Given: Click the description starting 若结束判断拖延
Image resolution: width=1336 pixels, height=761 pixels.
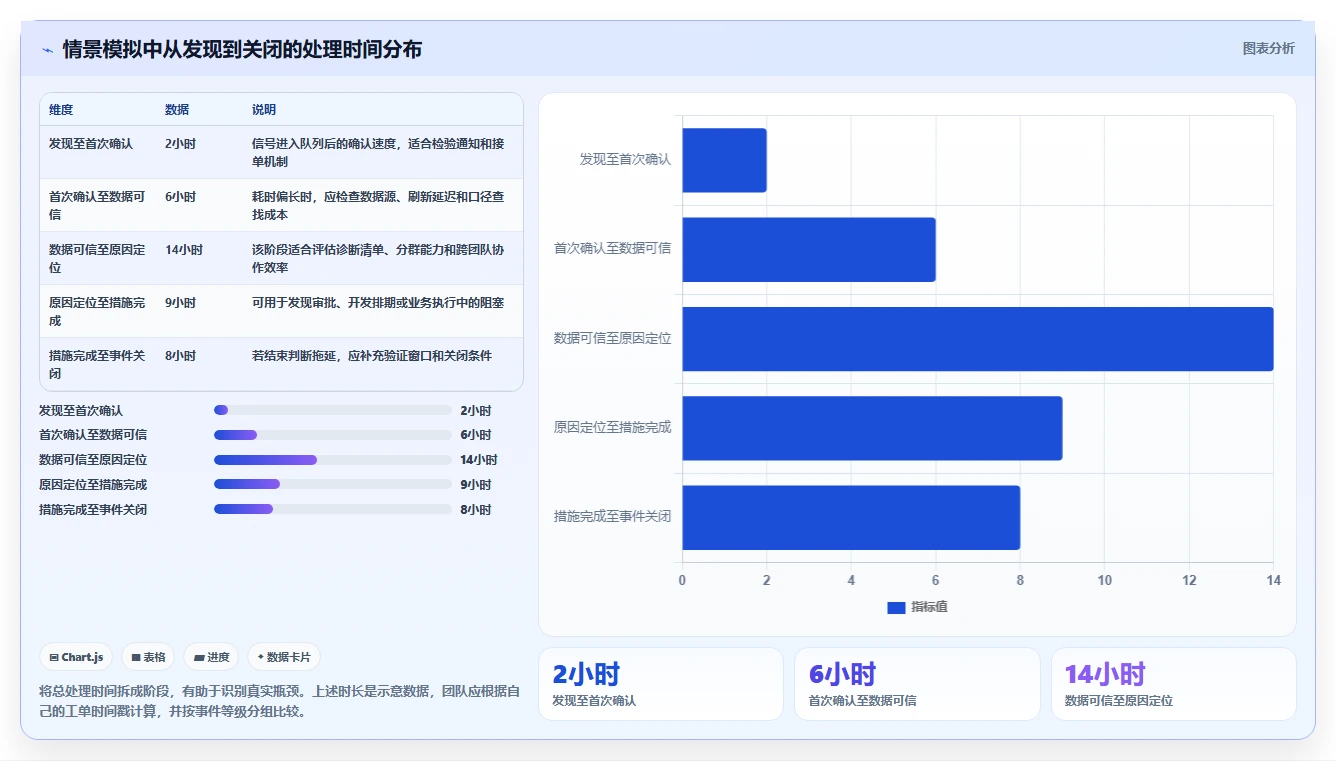Looking at the screenshot, I should 372,356.
